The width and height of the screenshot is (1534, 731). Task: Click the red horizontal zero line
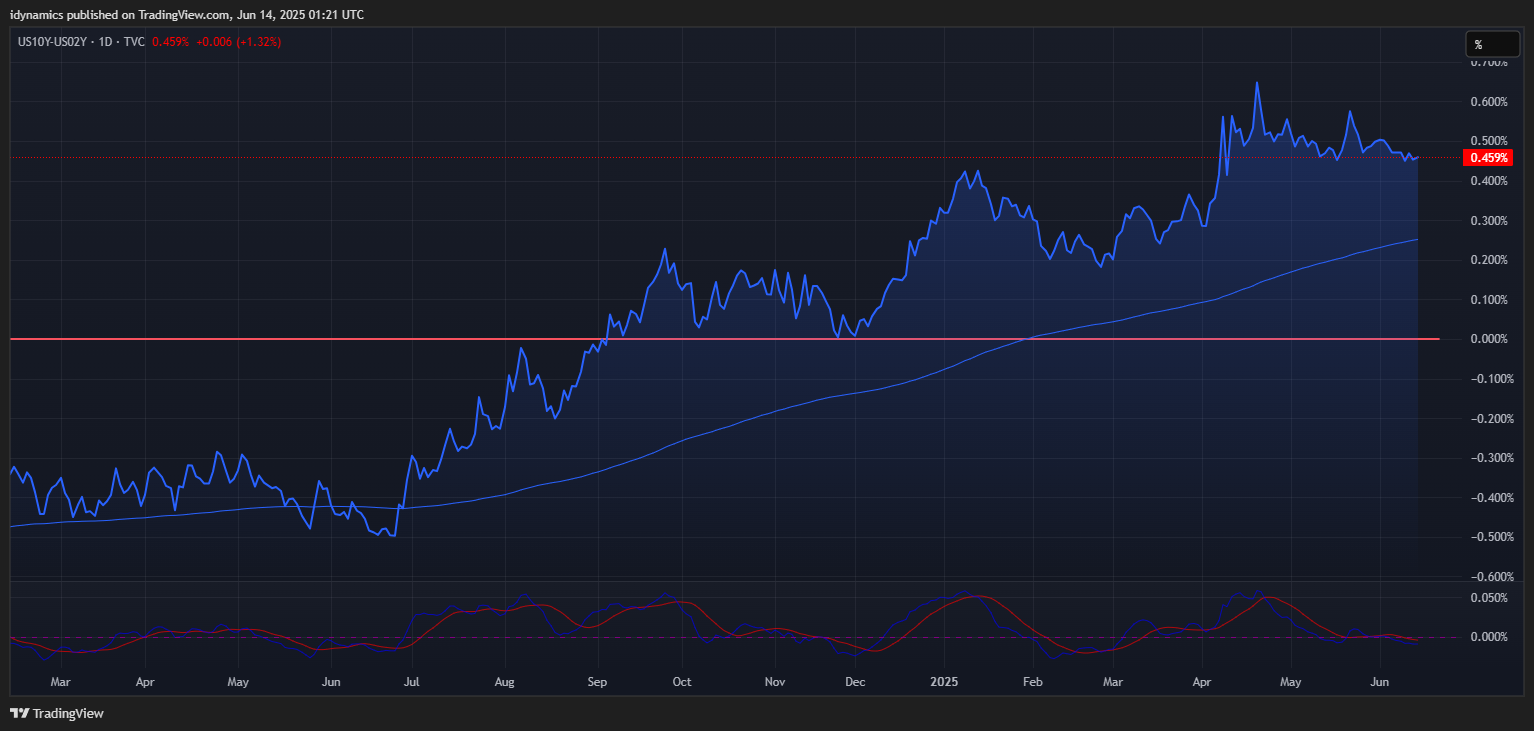coord(725,339)
